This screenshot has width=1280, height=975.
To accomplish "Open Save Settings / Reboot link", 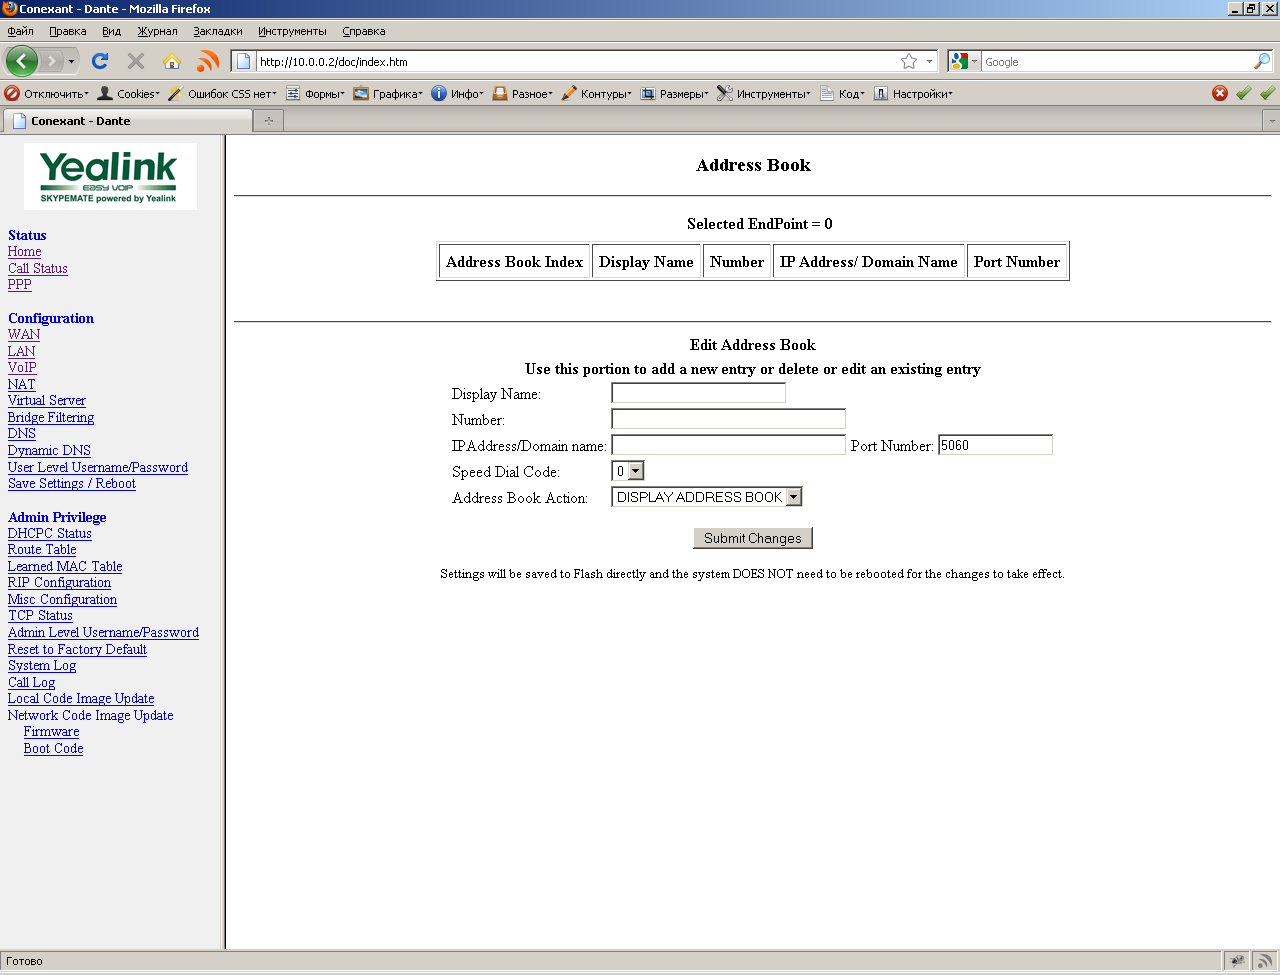I will click(x=72, y=483).
